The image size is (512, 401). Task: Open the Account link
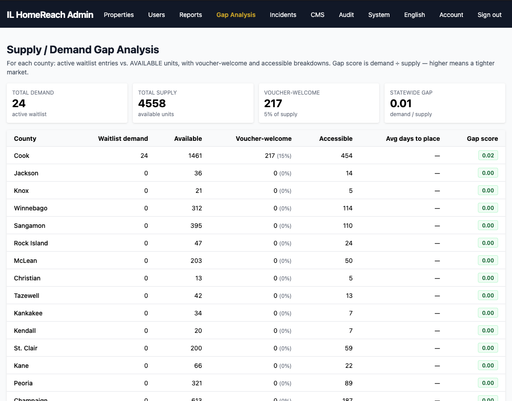click(x=451, y=15)
